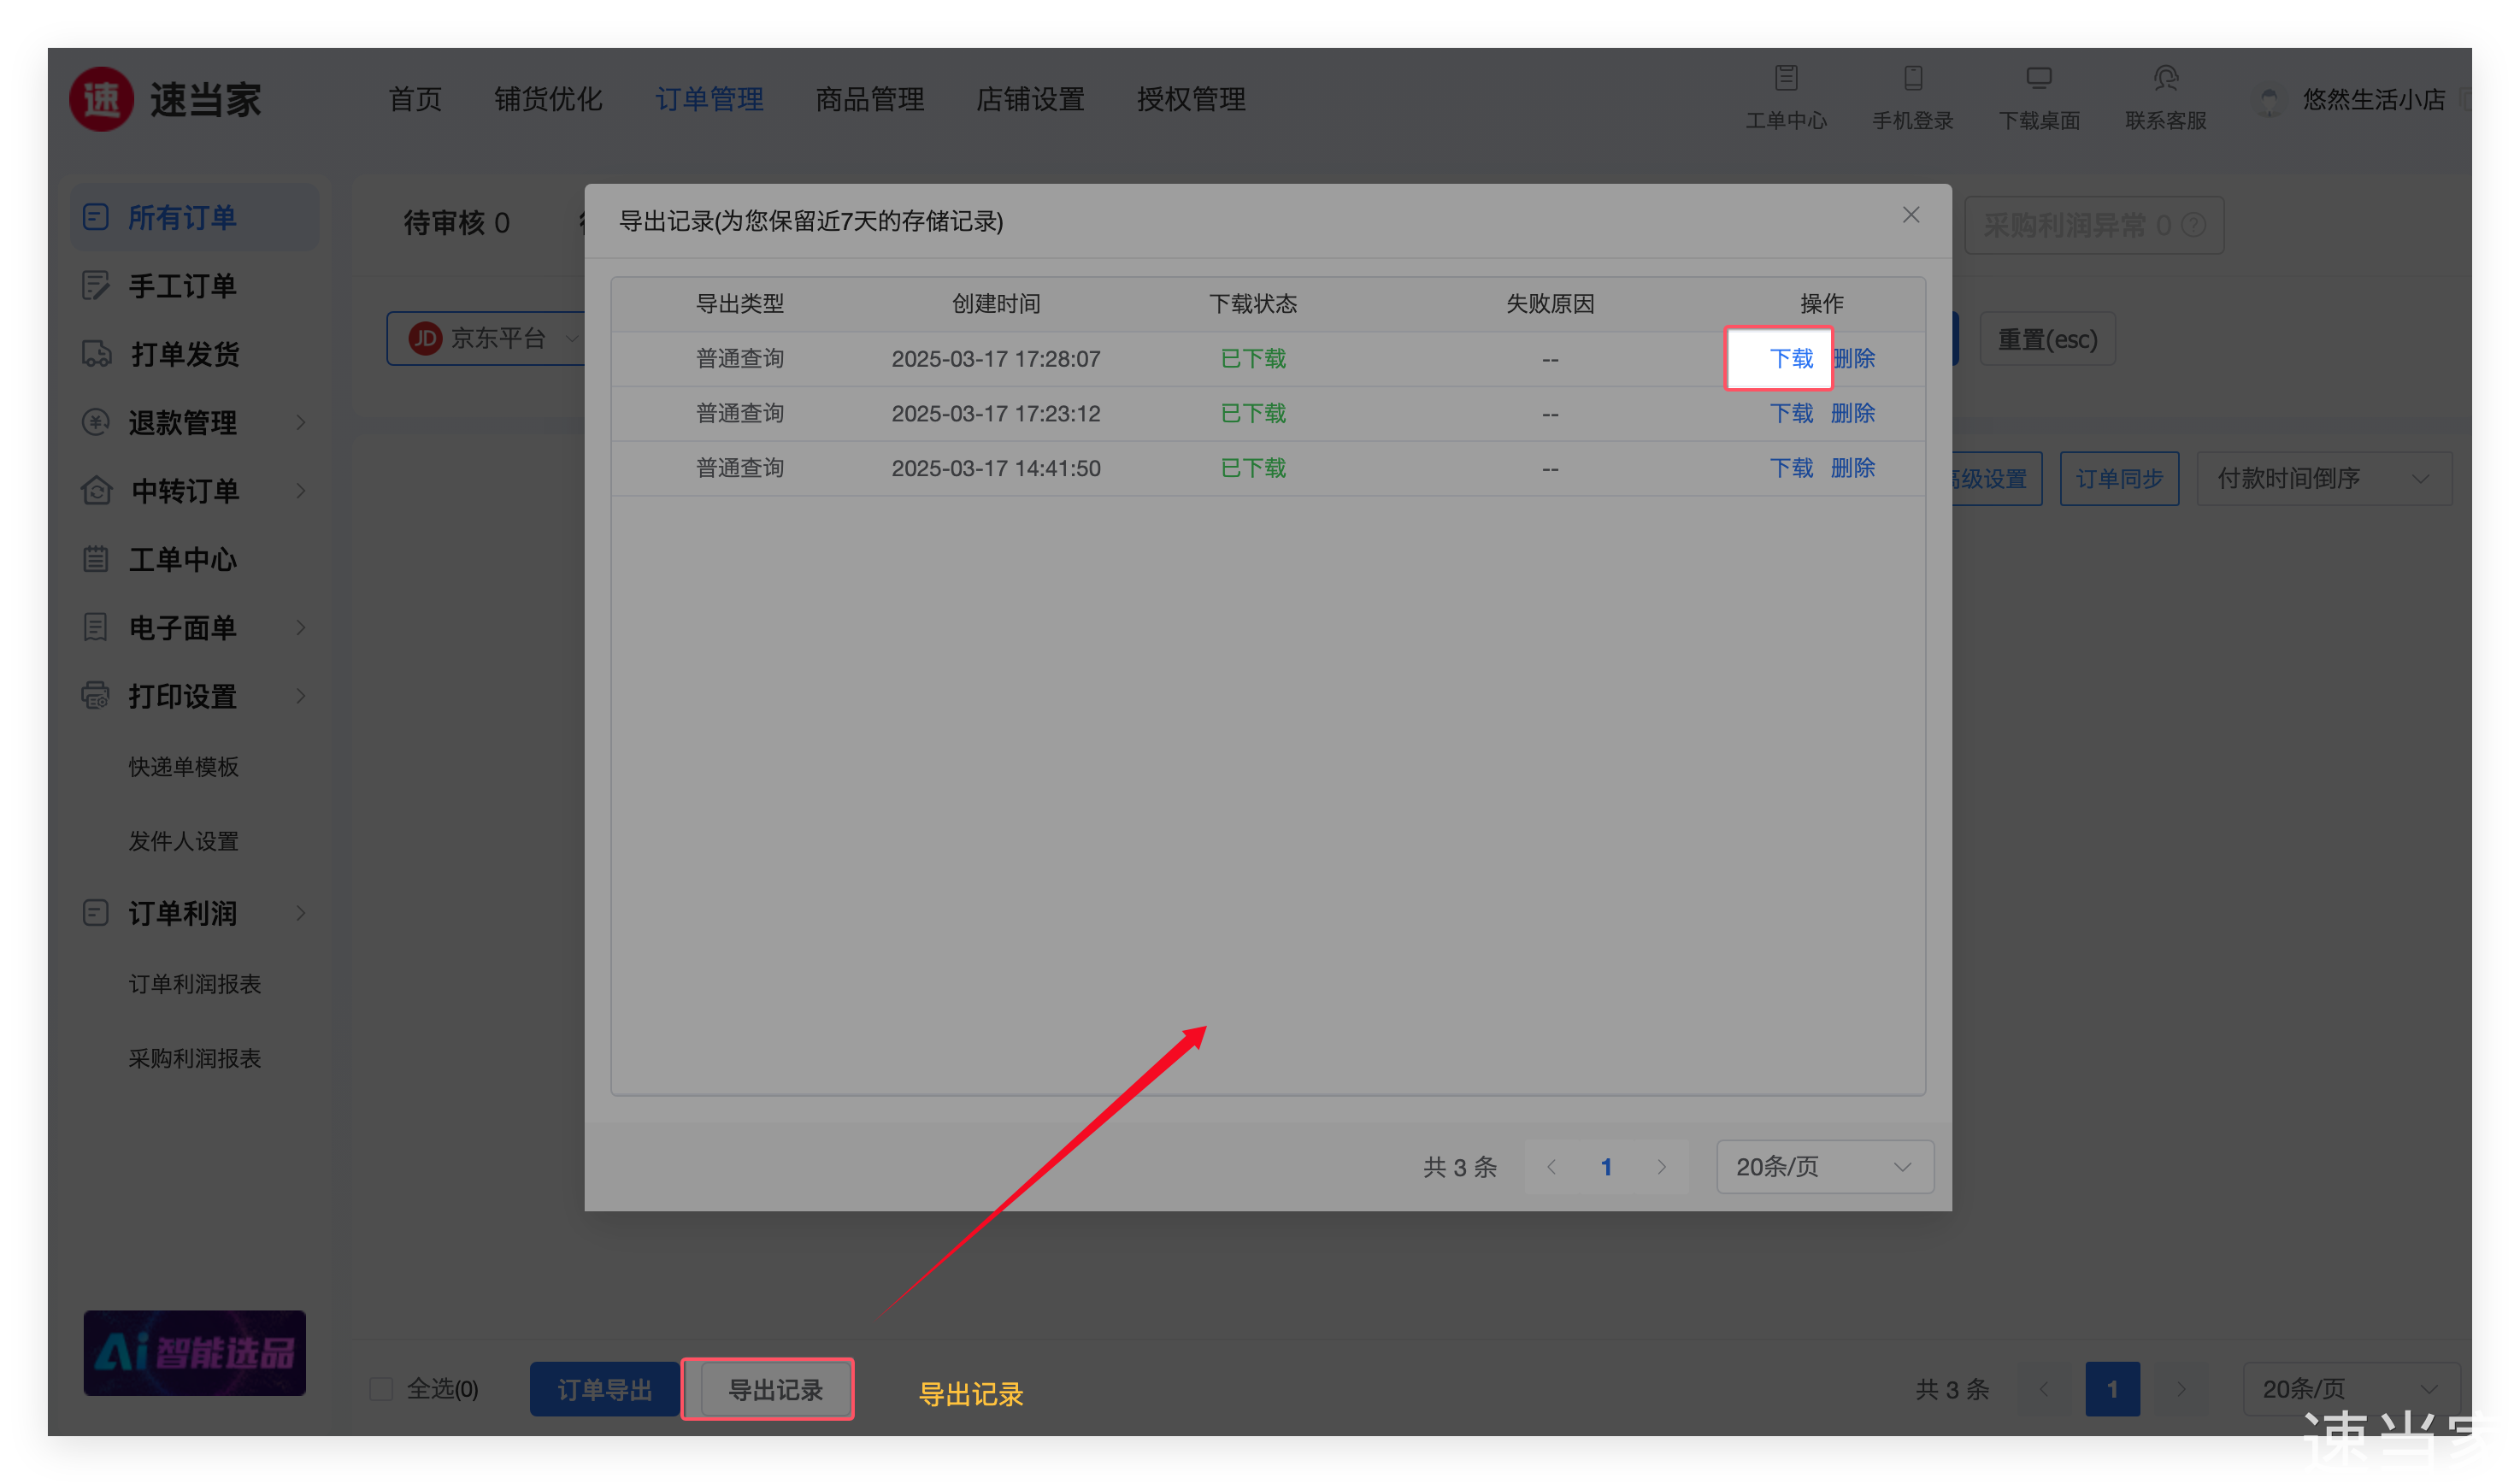
Task: Click the 打印设置 printer icon in sidebar
Action: point(96,696)
